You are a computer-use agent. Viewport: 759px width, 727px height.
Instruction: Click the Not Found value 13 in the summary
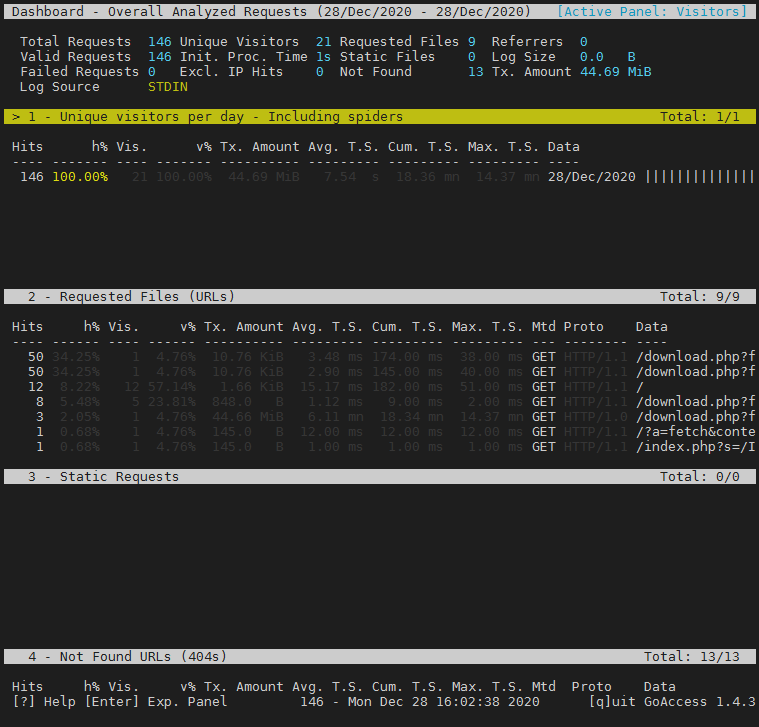(475, 72)
